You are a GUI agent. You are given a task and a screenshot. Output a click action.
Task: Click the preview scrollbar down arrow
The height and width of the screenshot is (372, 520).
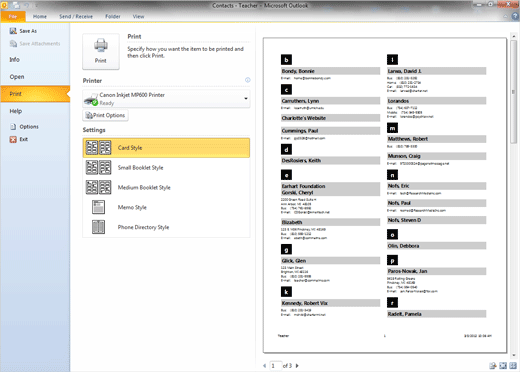(x=513, y=355)
